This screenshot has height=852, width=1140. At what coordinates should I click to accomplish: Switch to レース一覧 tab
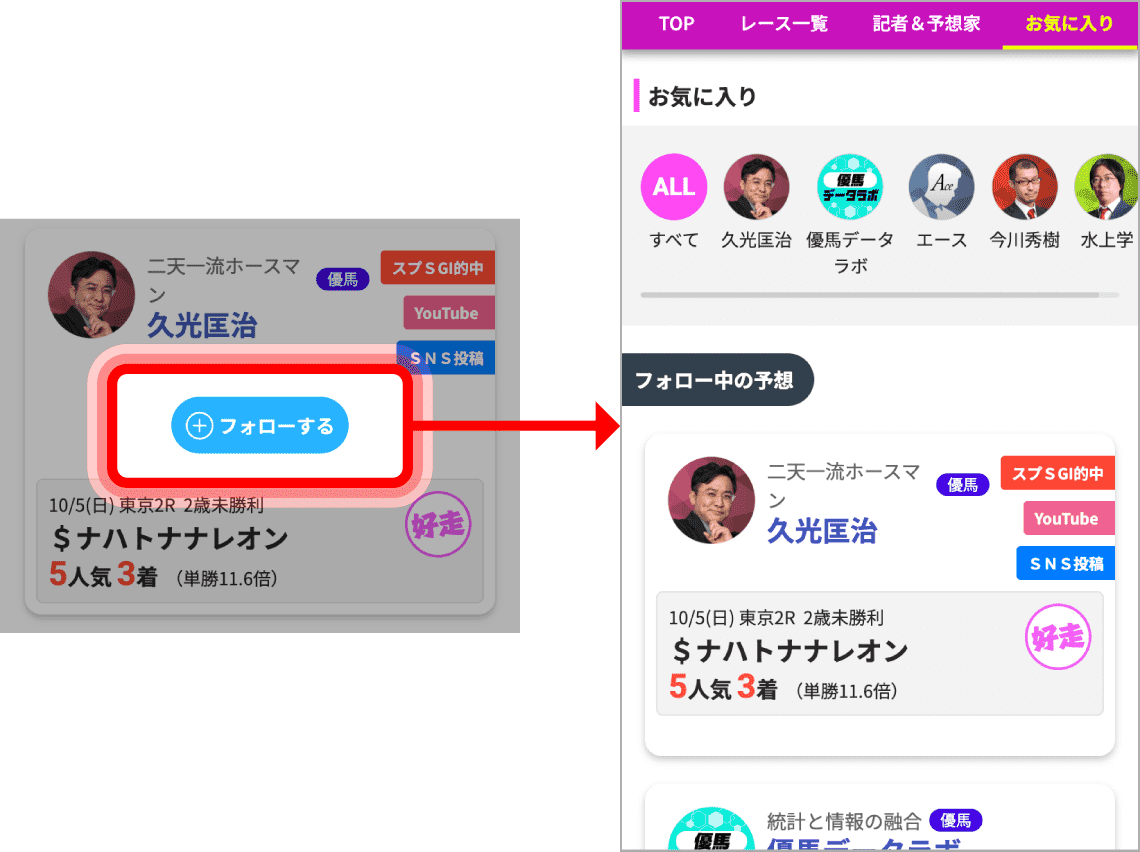coord(784,24)
